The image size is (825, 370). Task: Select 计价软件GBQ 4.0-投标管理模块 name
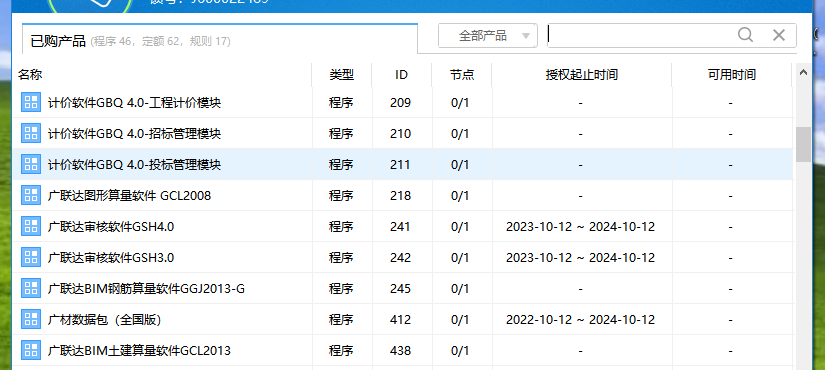(x=134, y=165)
